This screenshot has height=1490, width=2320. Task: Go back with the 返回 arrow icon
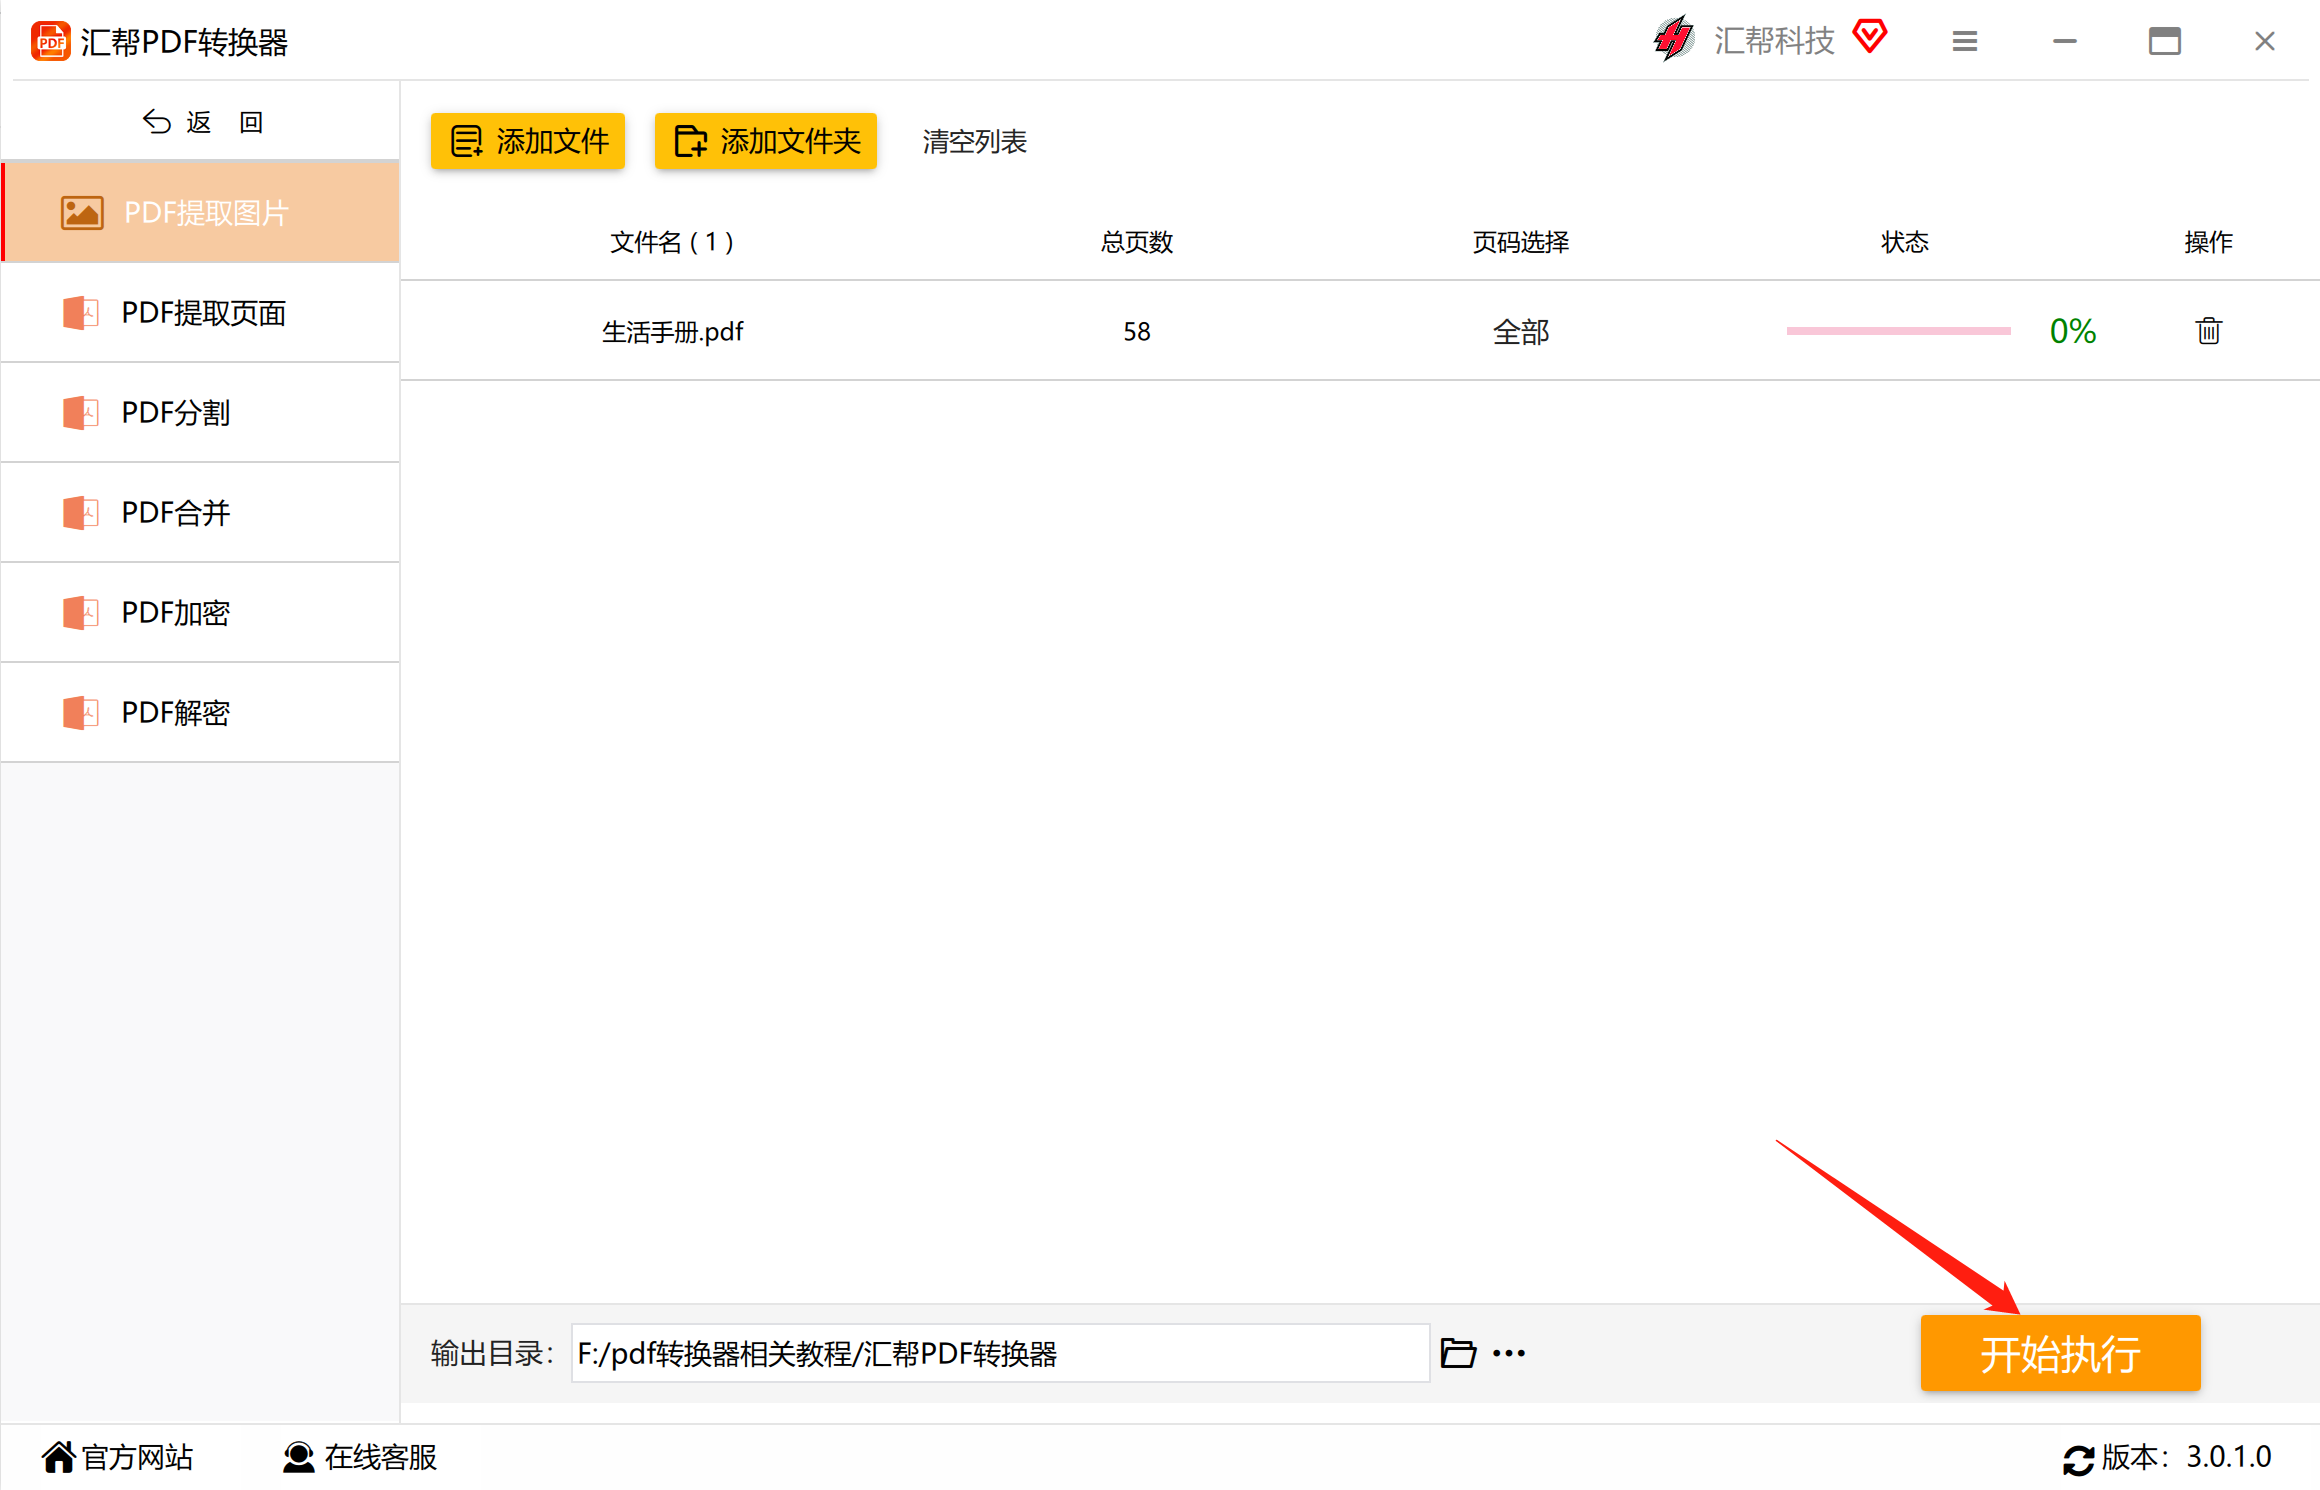tap(157, 122)
